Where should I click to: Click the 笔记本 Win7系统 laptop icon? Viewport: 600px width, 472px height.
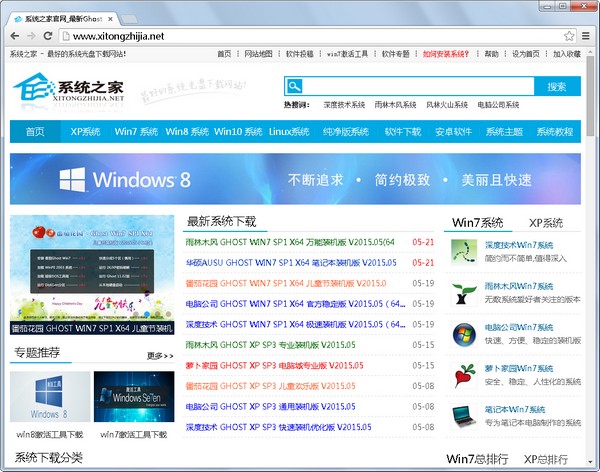[x=464, y=416]
